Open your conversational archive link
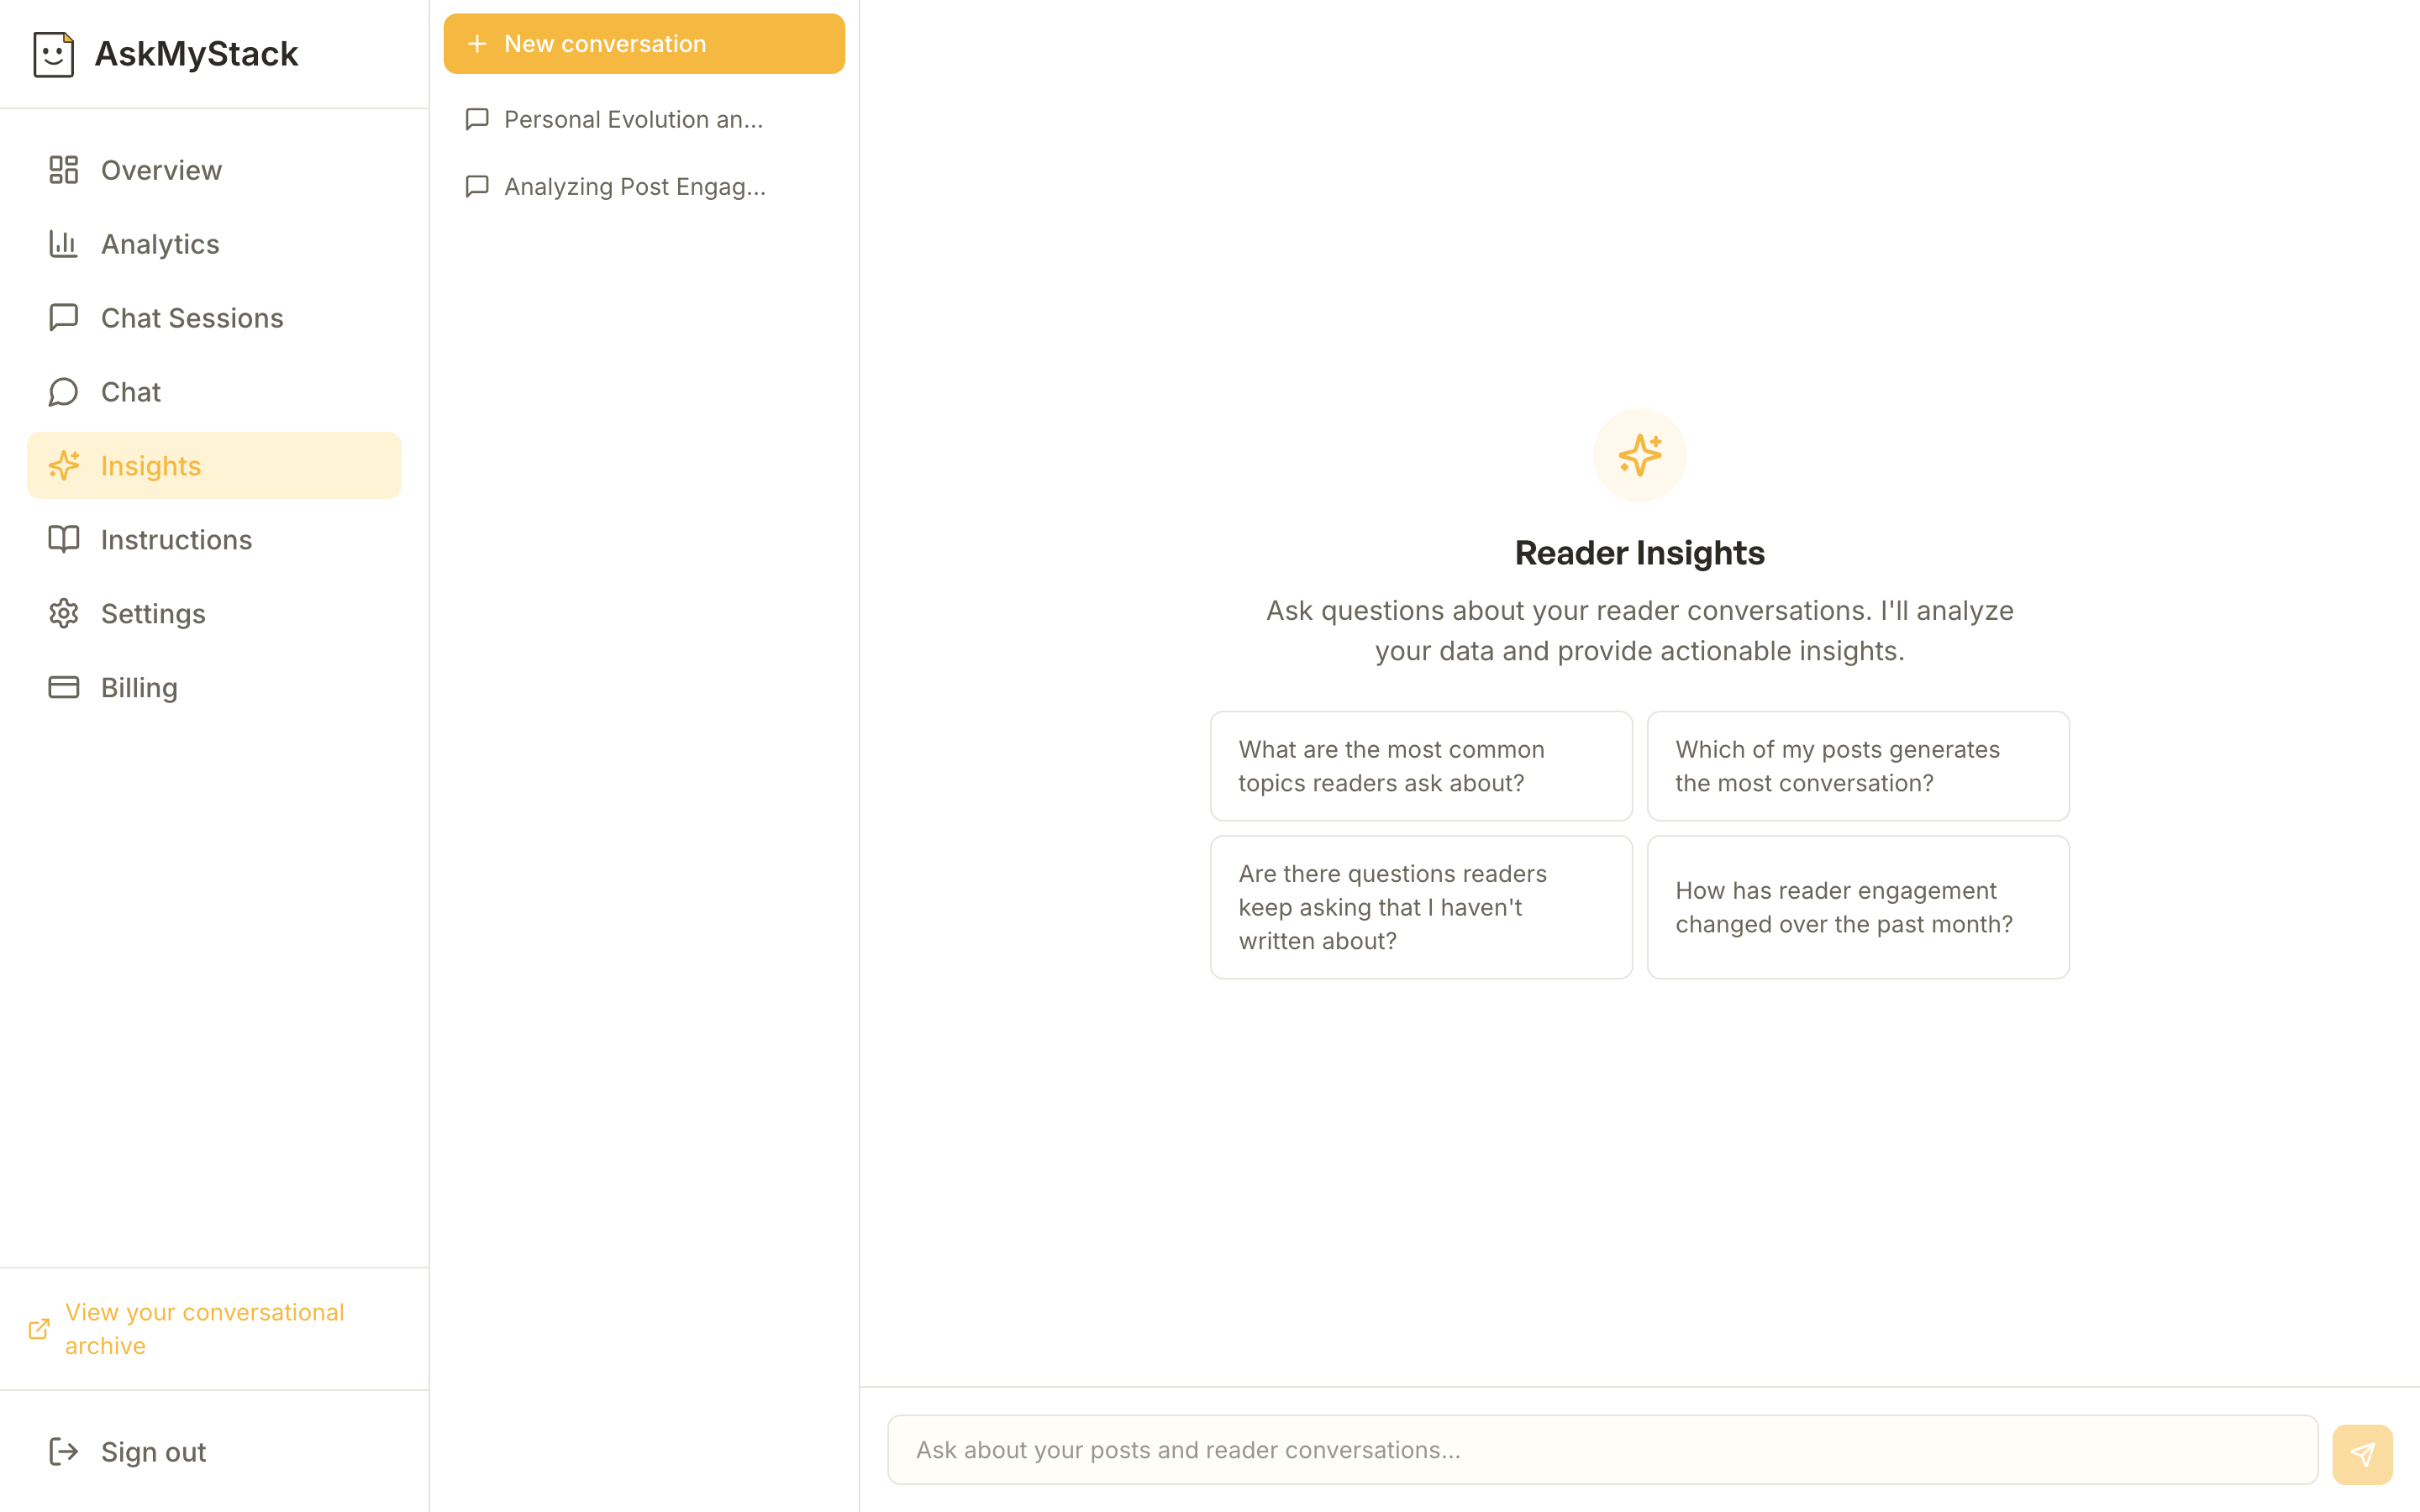The width and height of the screenshot is (2420, 1512). 203,1328
